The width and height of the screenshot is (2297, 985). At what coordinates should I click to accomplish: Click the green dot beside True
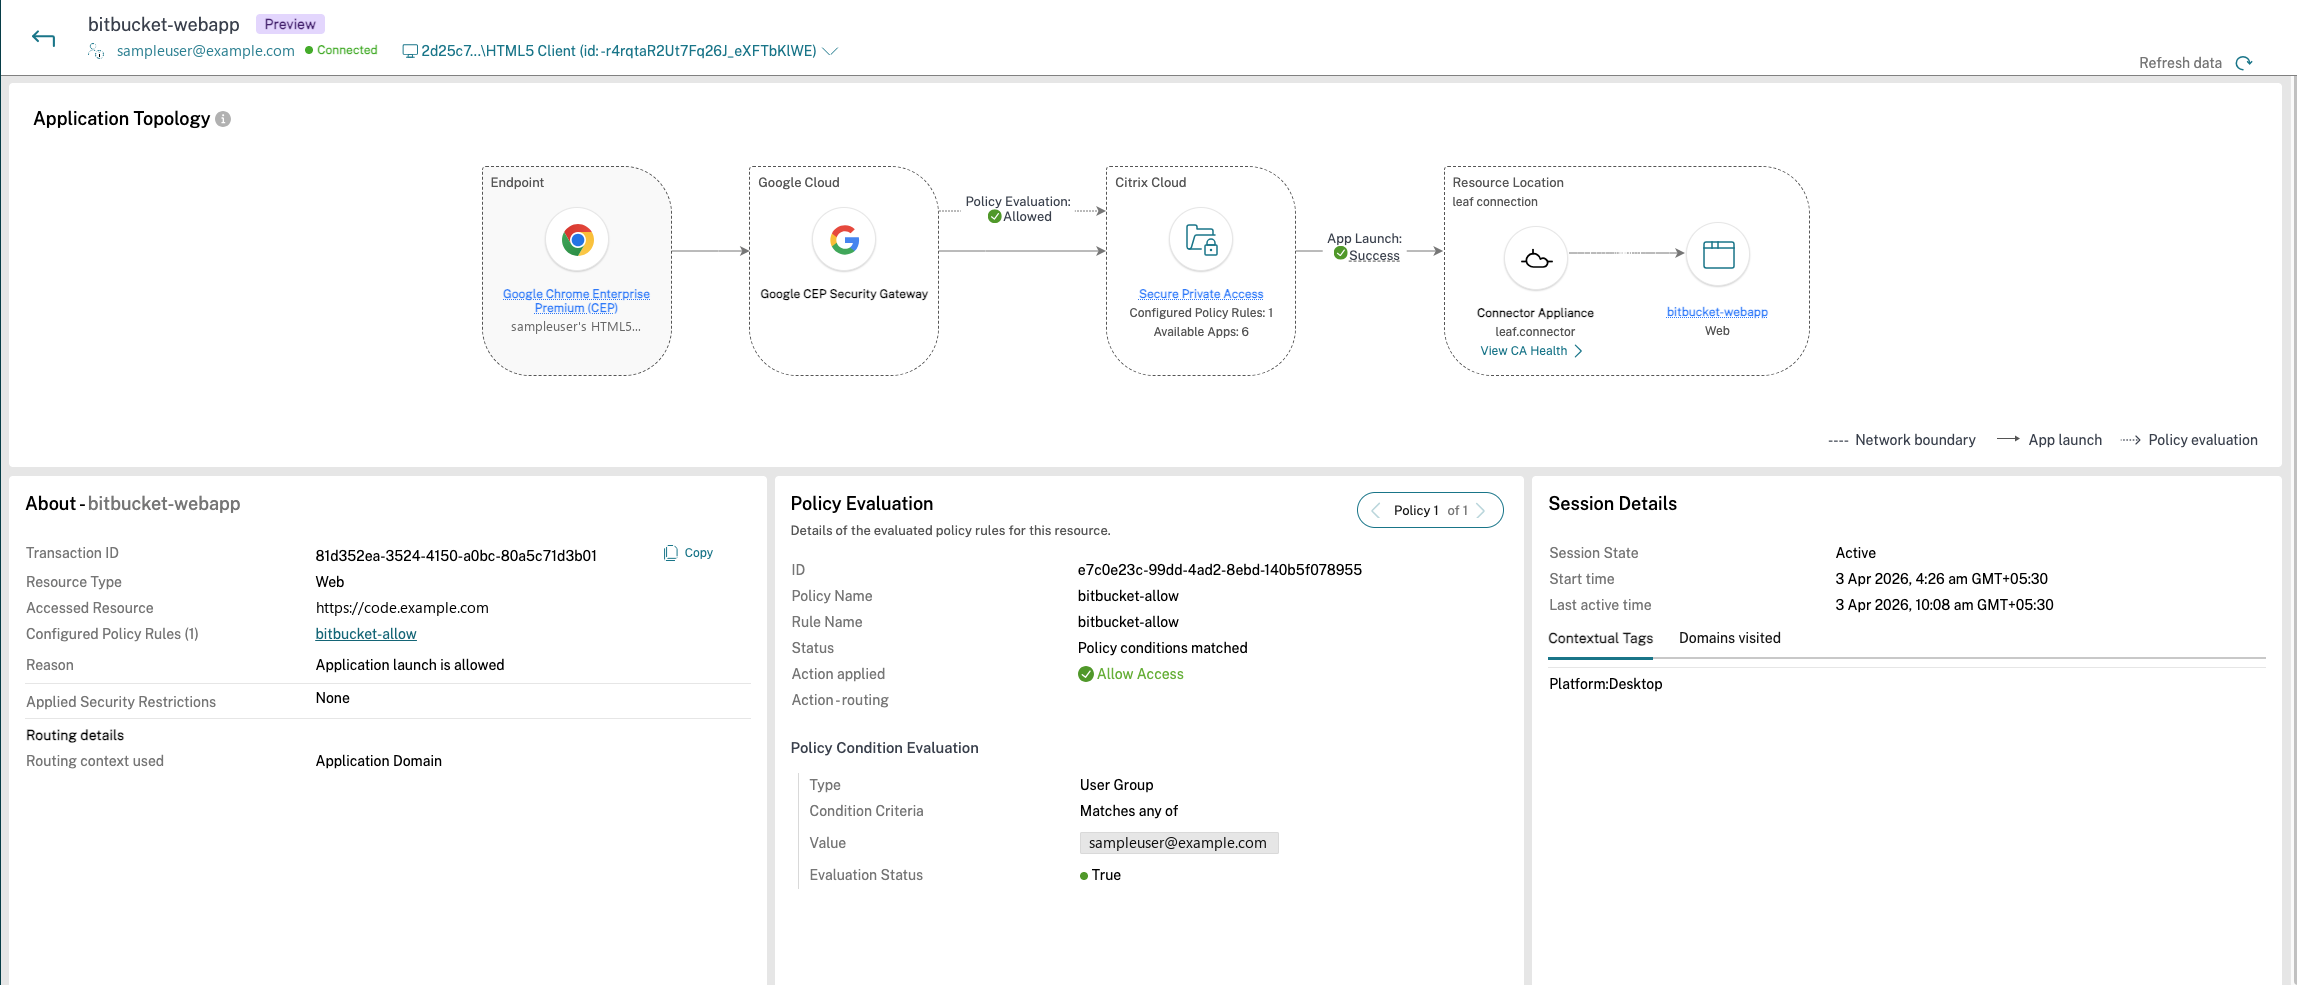point(1084,876)
